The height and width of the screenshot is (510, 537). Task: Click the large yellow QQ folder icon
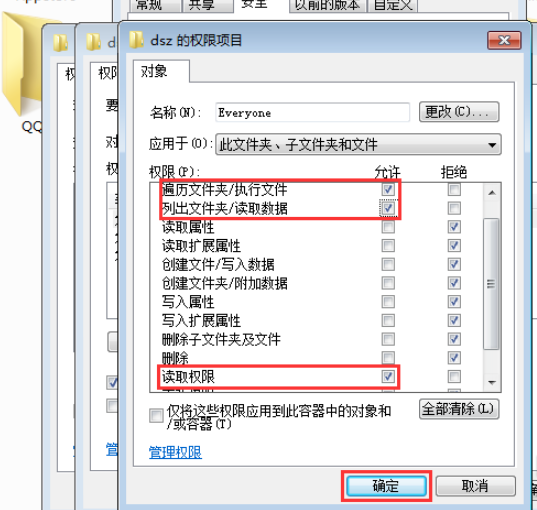21,63
